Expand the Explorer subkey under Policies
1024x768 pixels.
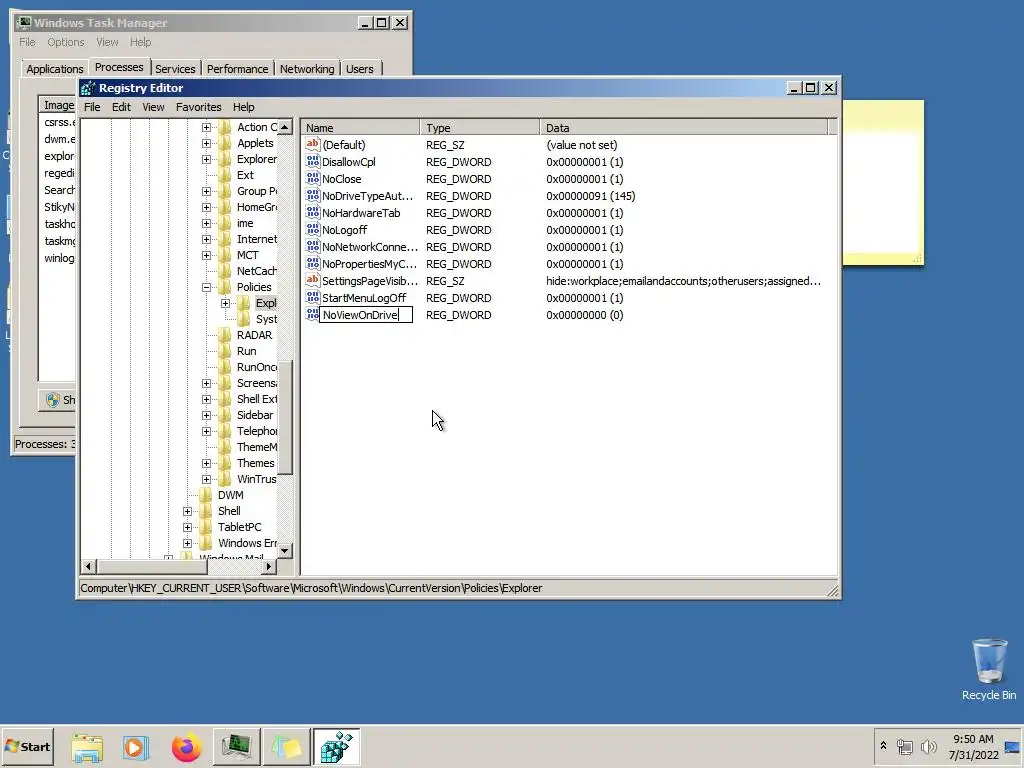pyautogui.click(x=225, y=303)
